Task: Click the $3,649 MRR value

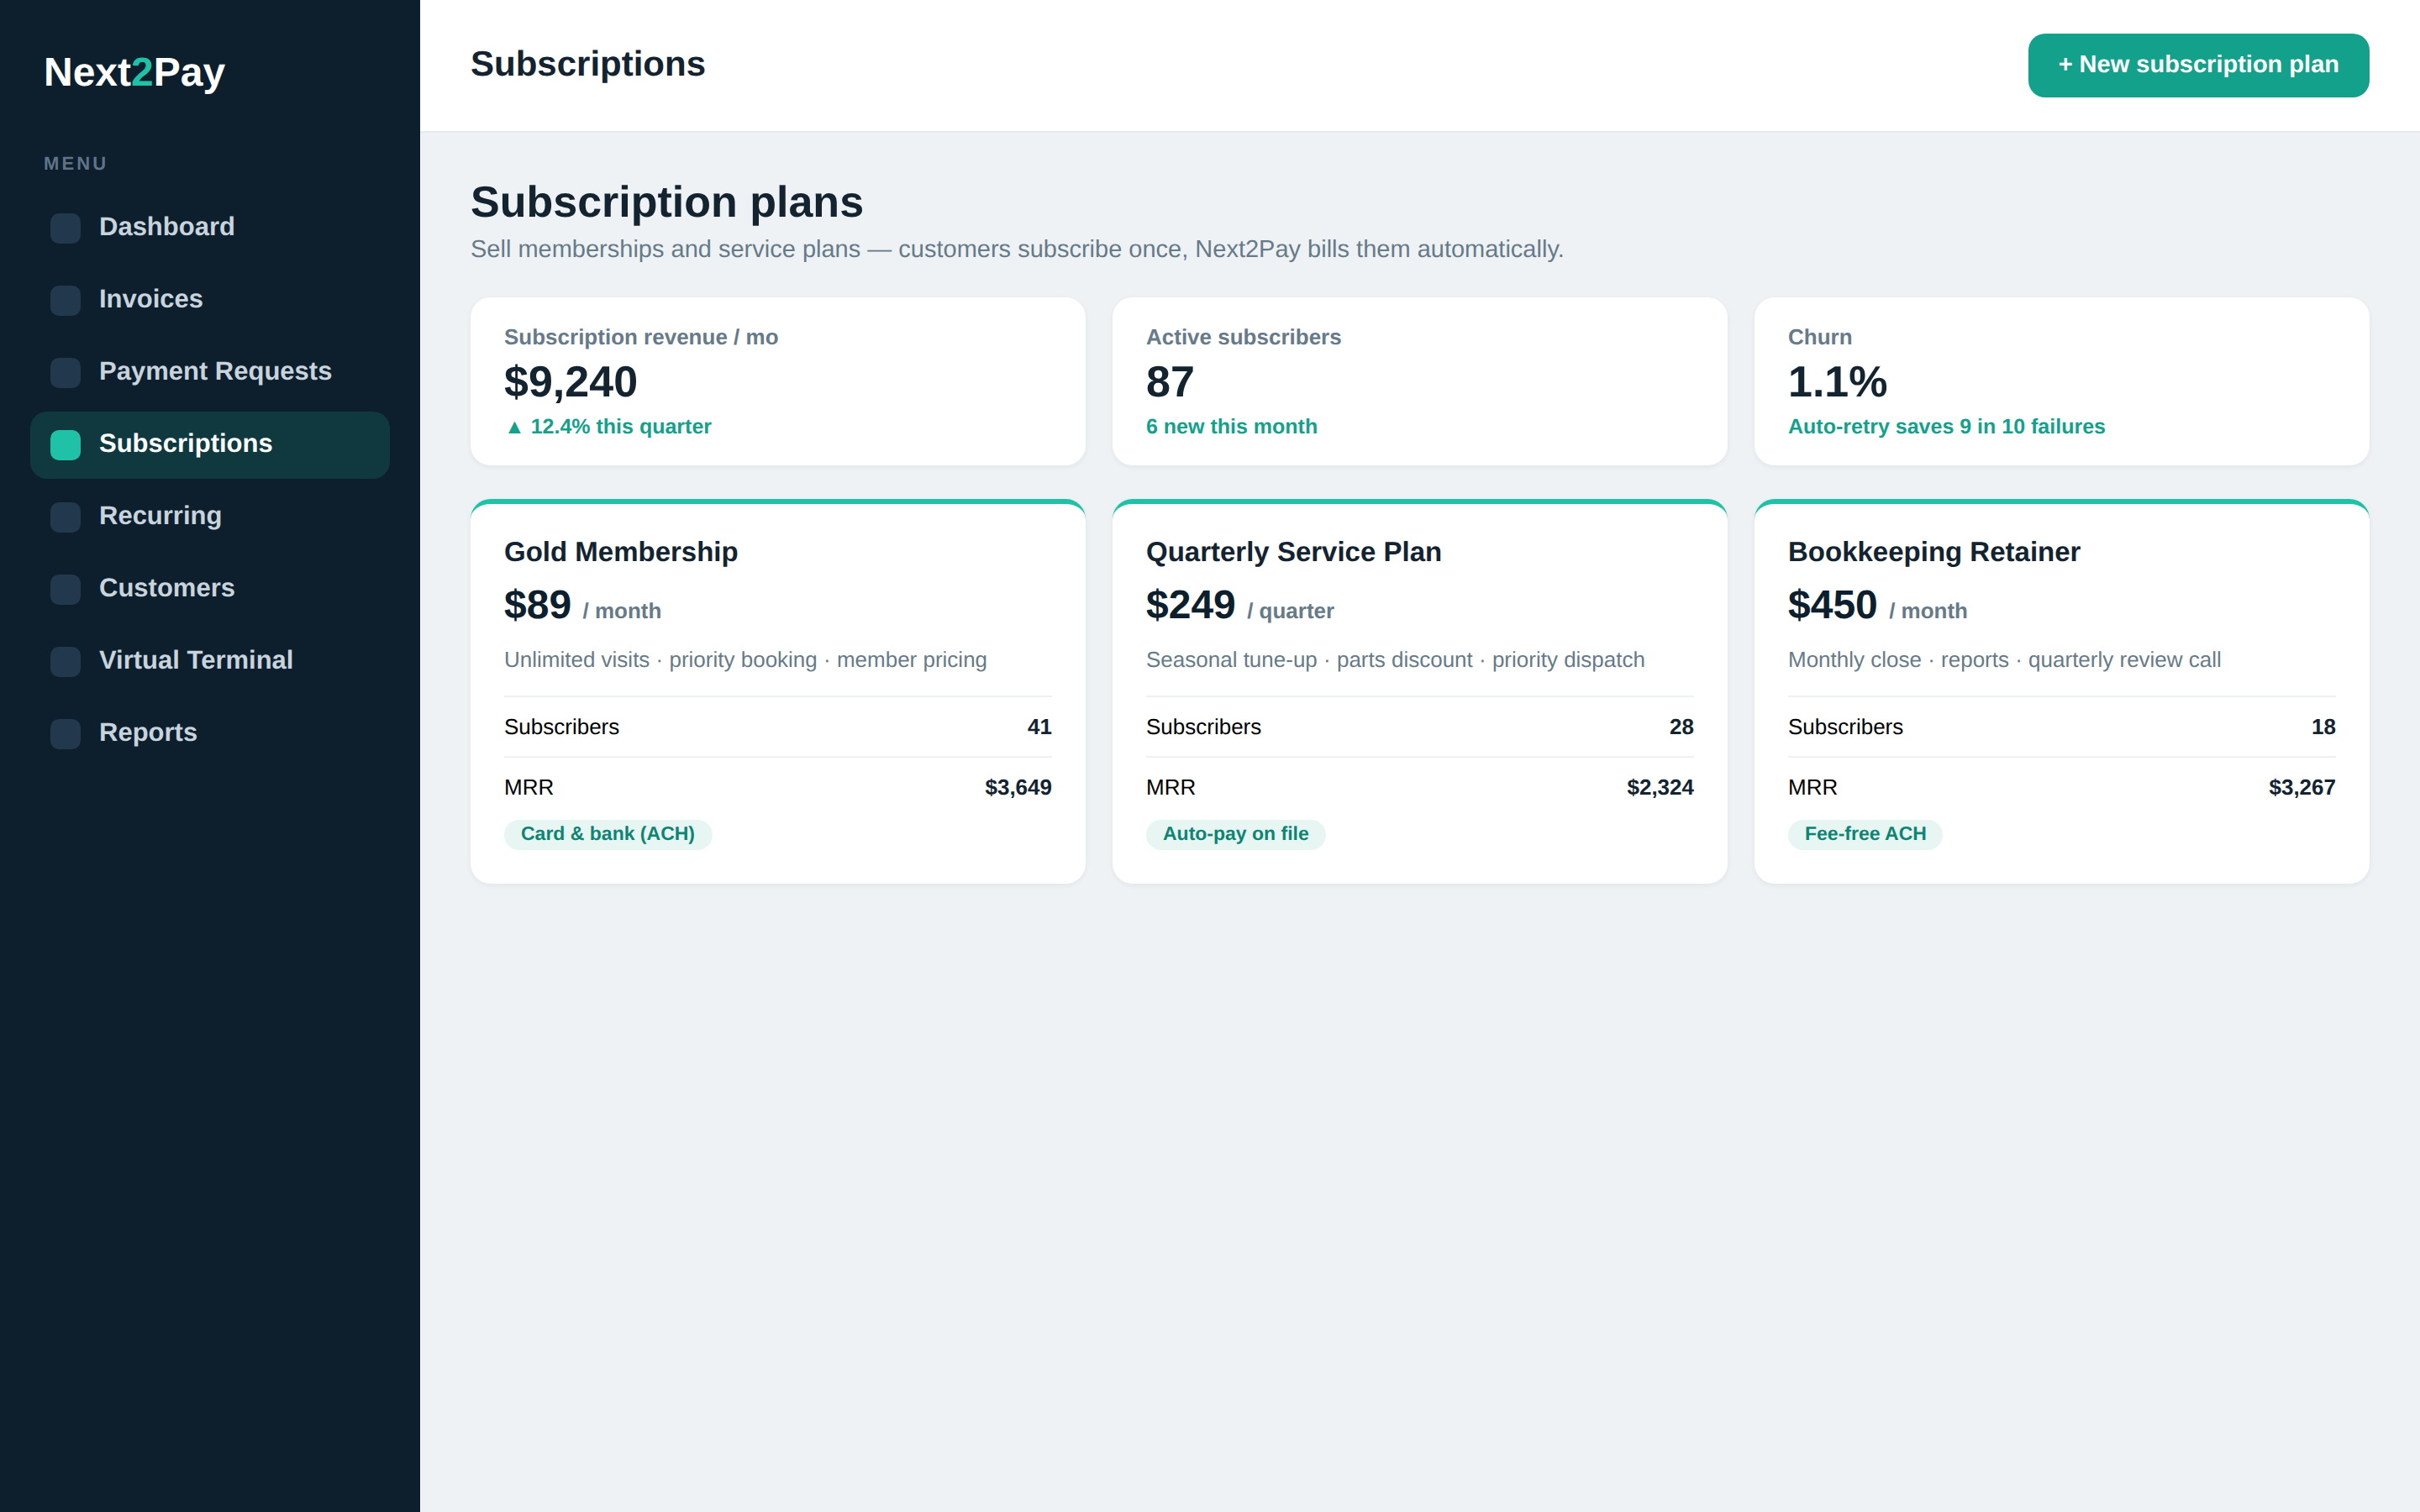Action: (x=1018, y=788)
